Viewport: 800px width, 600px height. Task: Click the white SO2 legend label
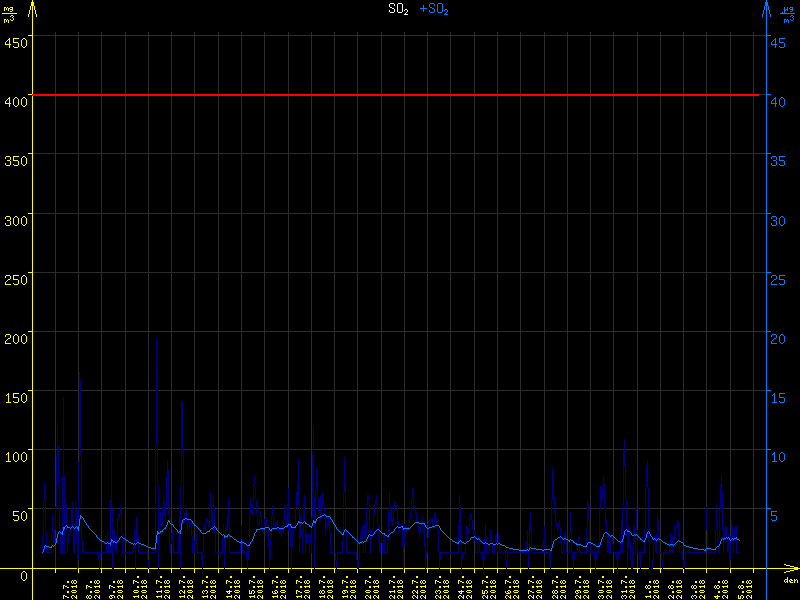coord(398,9)
